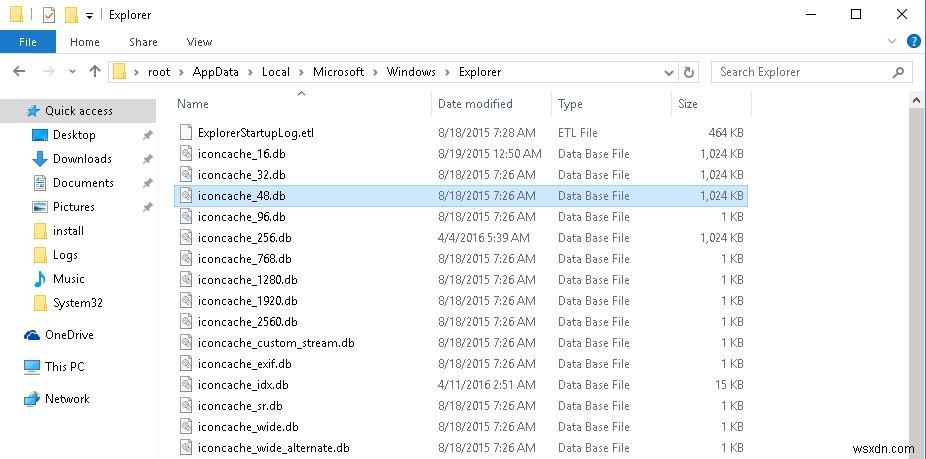
Task: Go back with the Back arrow
Action: click(19, 71)
